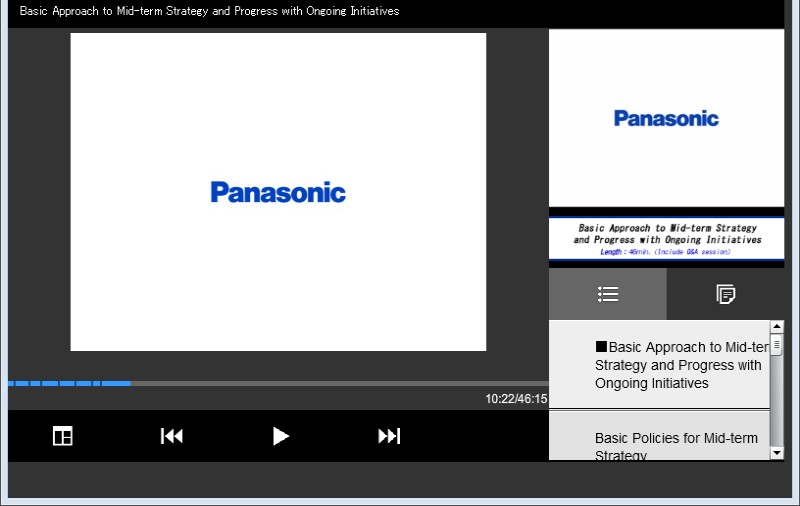Click the unplayed grey part of the timeline
This screenshot has width=800, height=506.
click(340, 383)
